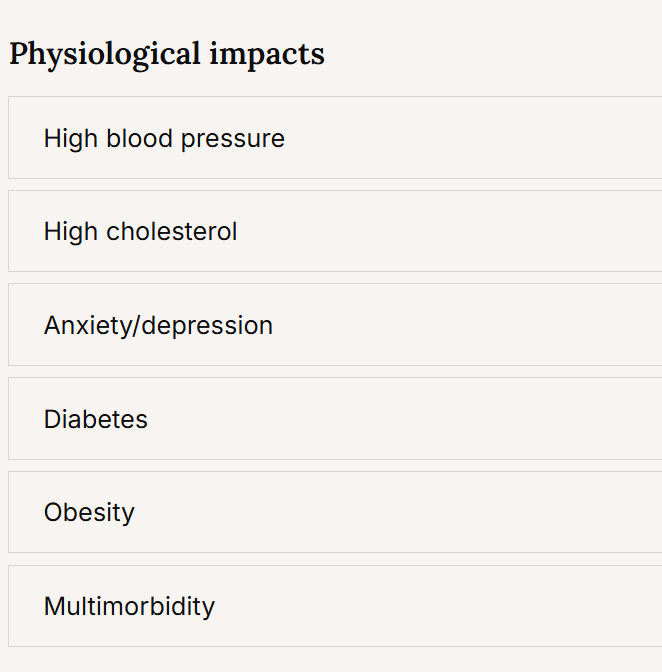This screenshot has height=672, width=662.
Task: Click the 'High cholesterol' label text
Action: click(x=141, y=232)
